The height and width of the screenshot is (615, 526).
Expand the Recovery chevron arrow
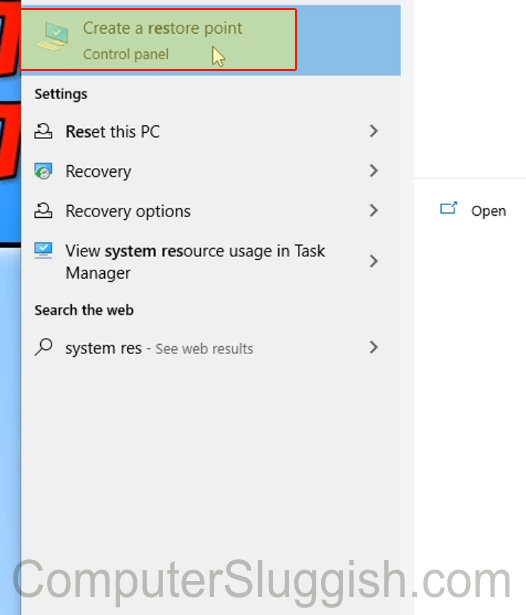click(374, 171)
